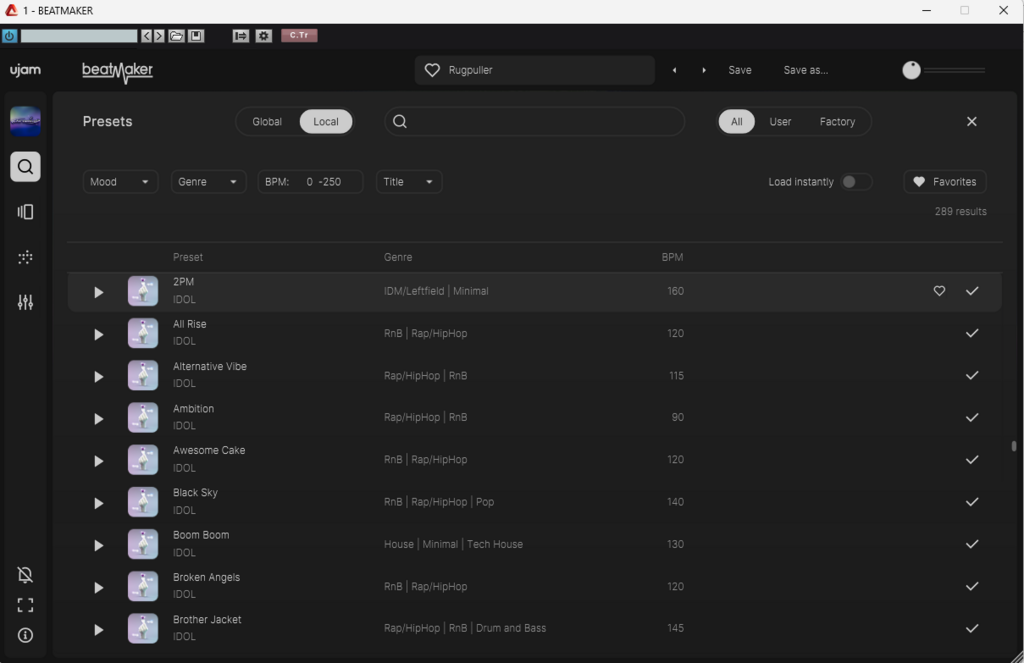Click the product artwork thumbnail in the sidebar
Image resolution: width=1024 pixels, height=663 pixels.
(x=25, y=121)
